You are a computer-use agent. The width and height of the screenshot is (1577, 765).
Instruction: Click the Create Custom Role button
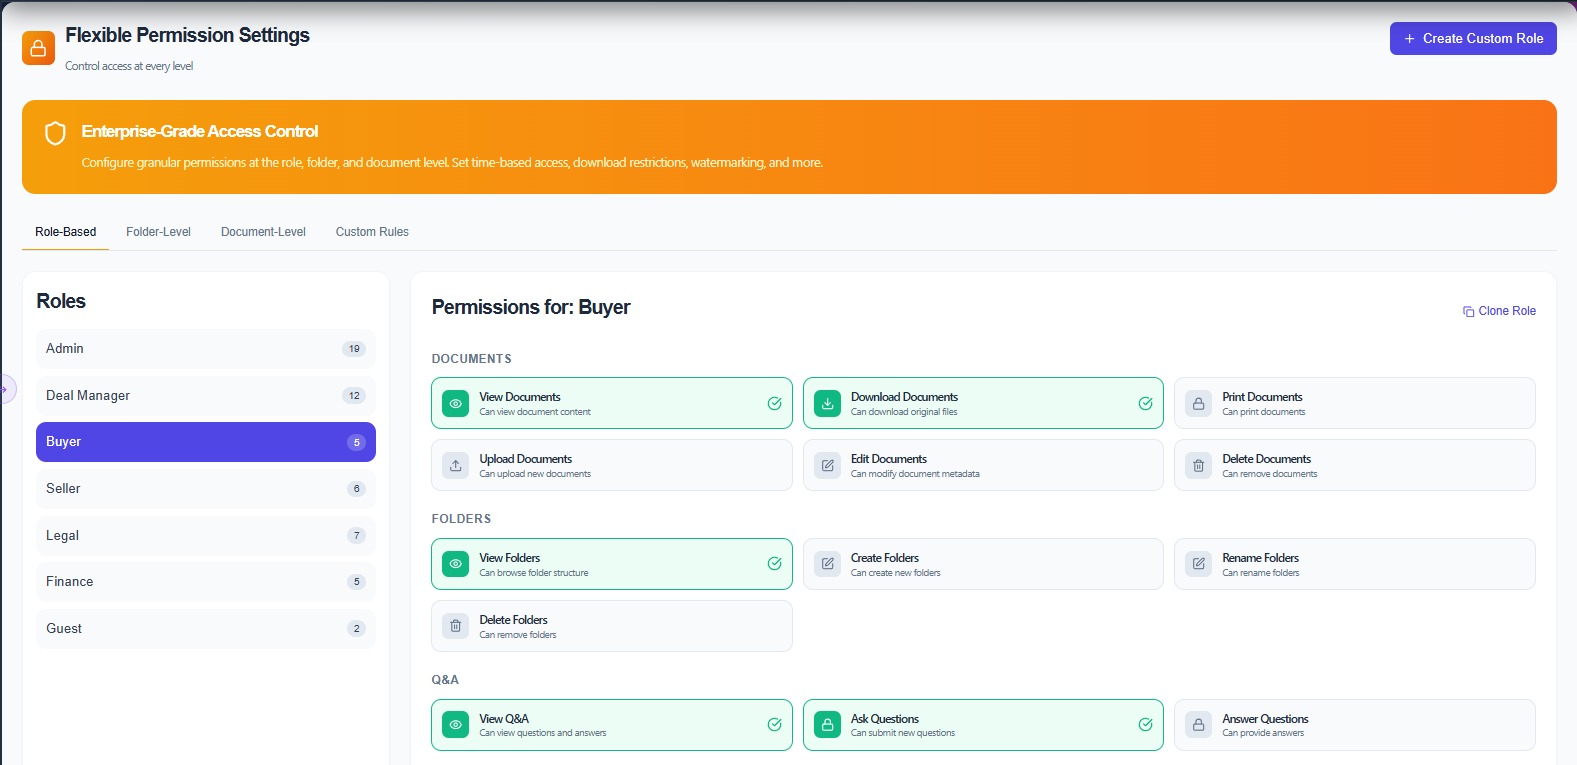point(1472,39)
